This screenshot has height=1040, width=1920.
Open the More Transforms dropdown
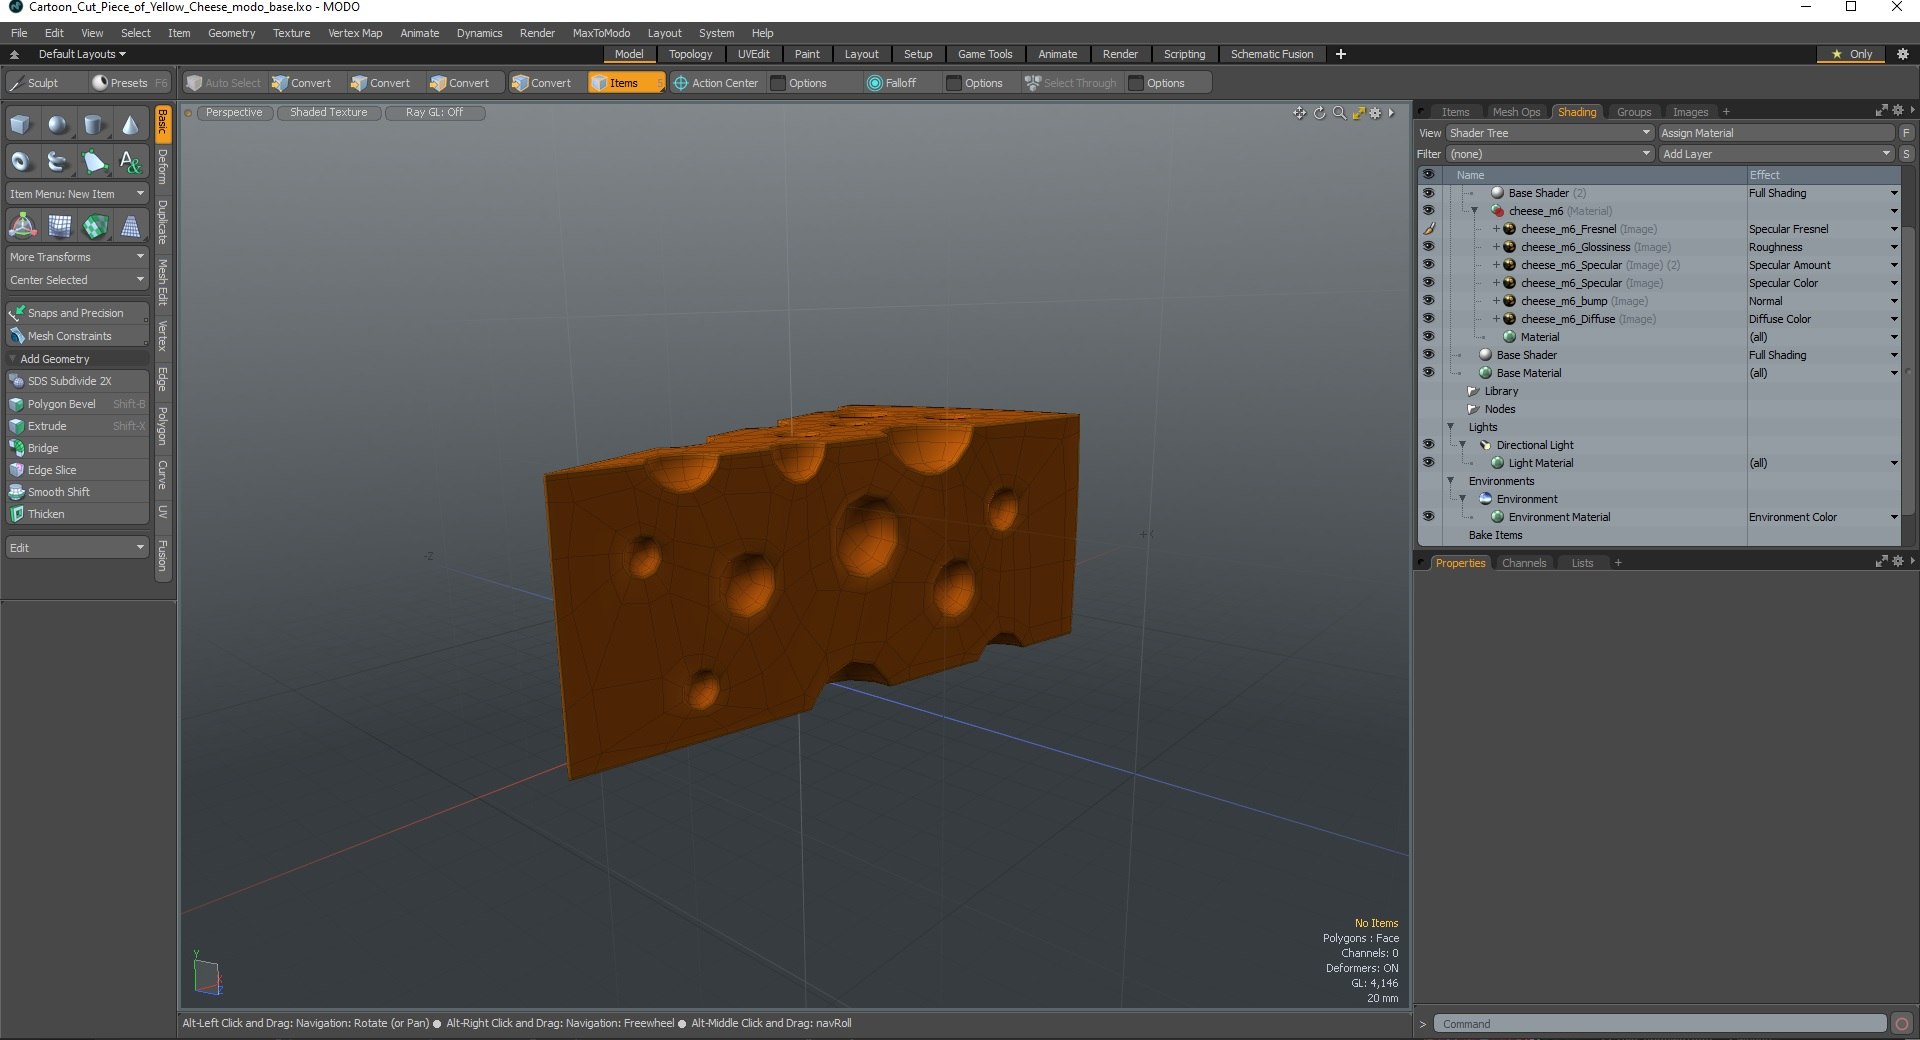tap(77, 257)
